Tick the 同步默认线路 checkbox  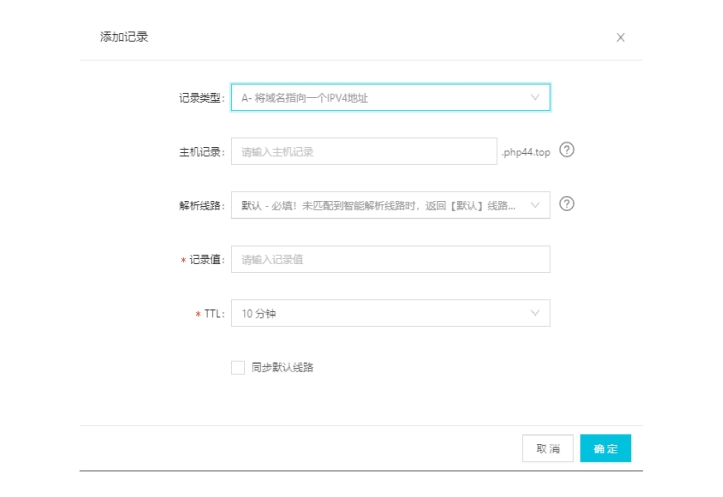(238, 367)
